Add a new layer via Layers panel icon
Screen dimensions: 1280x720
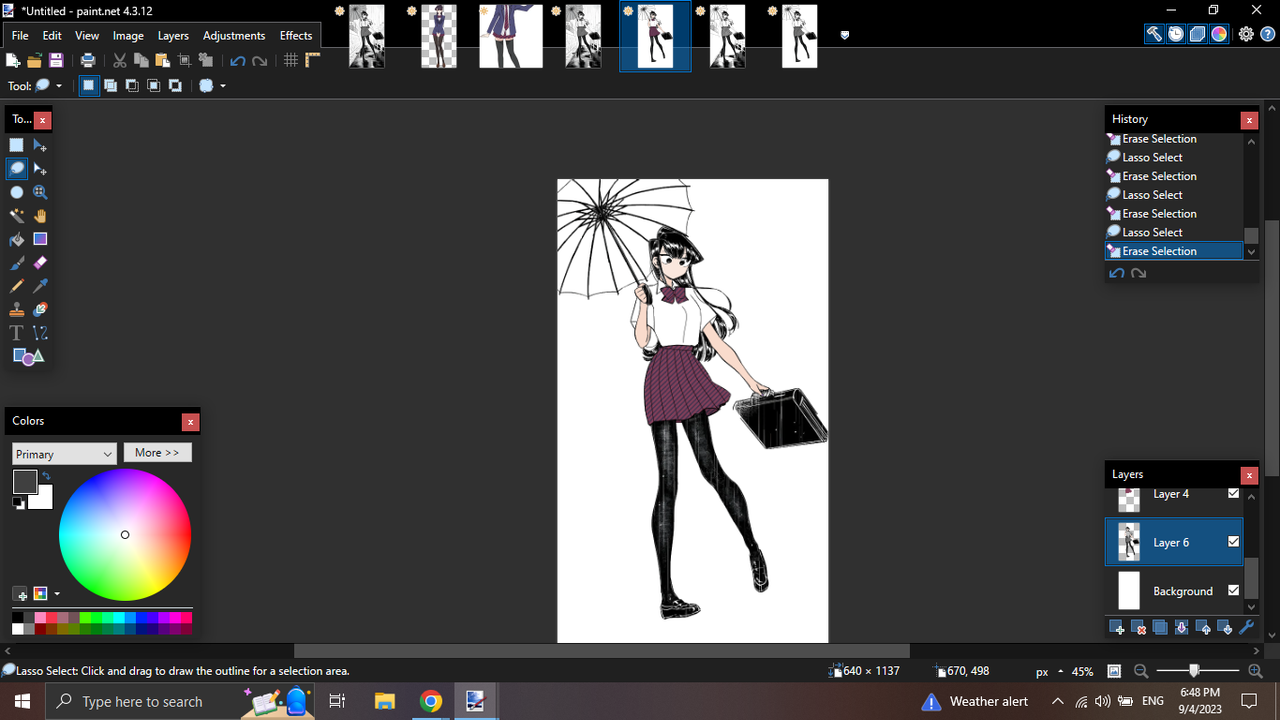[1116, 627]
